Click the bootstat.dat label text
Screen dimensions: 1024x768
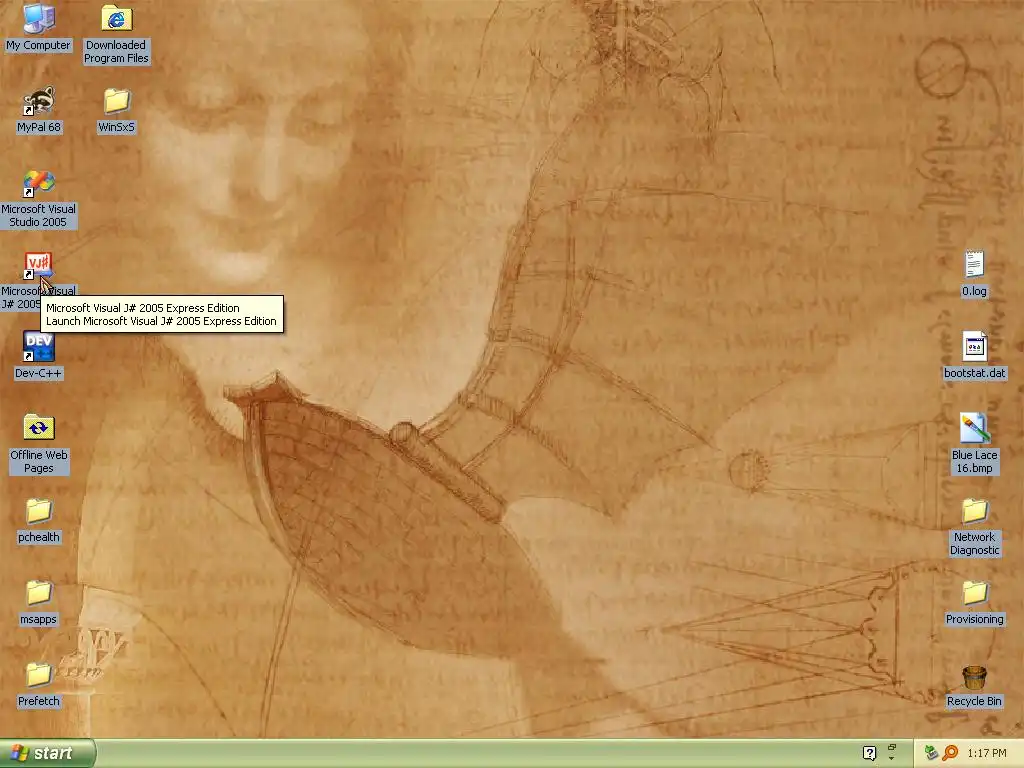pos(974,374)
